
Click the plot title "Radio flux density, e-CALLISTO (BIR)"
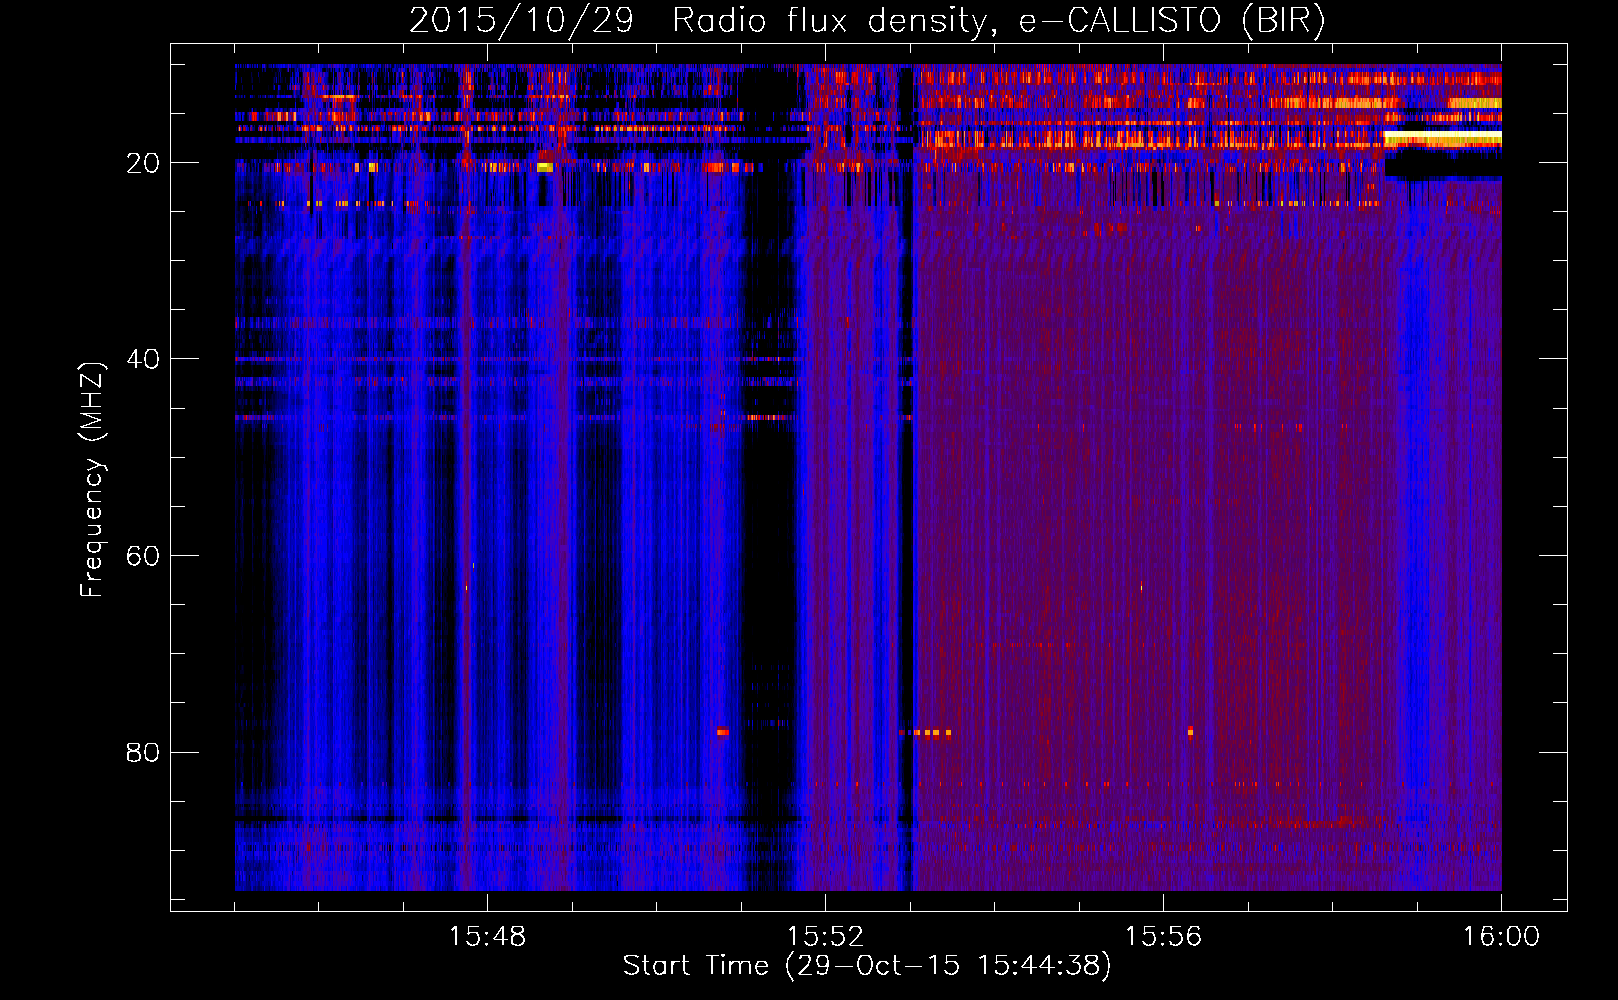[998, 21]
